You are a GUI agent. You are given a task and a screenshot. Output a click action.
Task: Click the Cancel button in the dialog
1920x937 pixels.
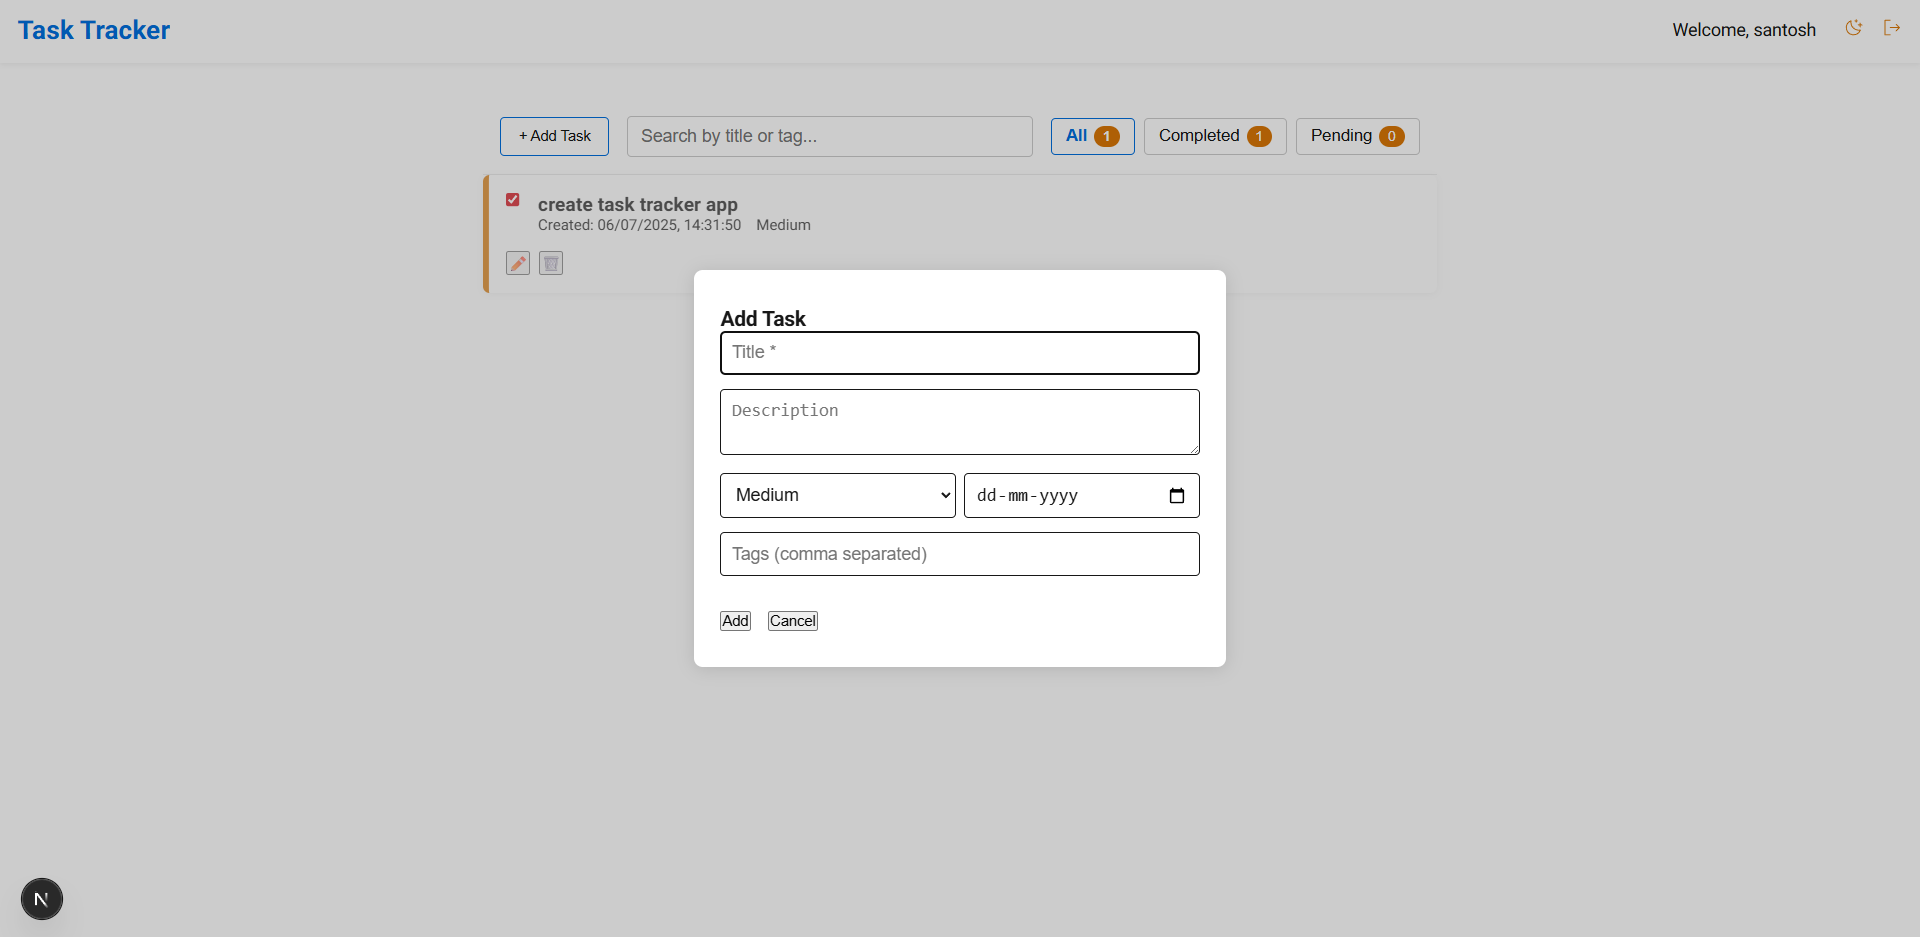793,621
